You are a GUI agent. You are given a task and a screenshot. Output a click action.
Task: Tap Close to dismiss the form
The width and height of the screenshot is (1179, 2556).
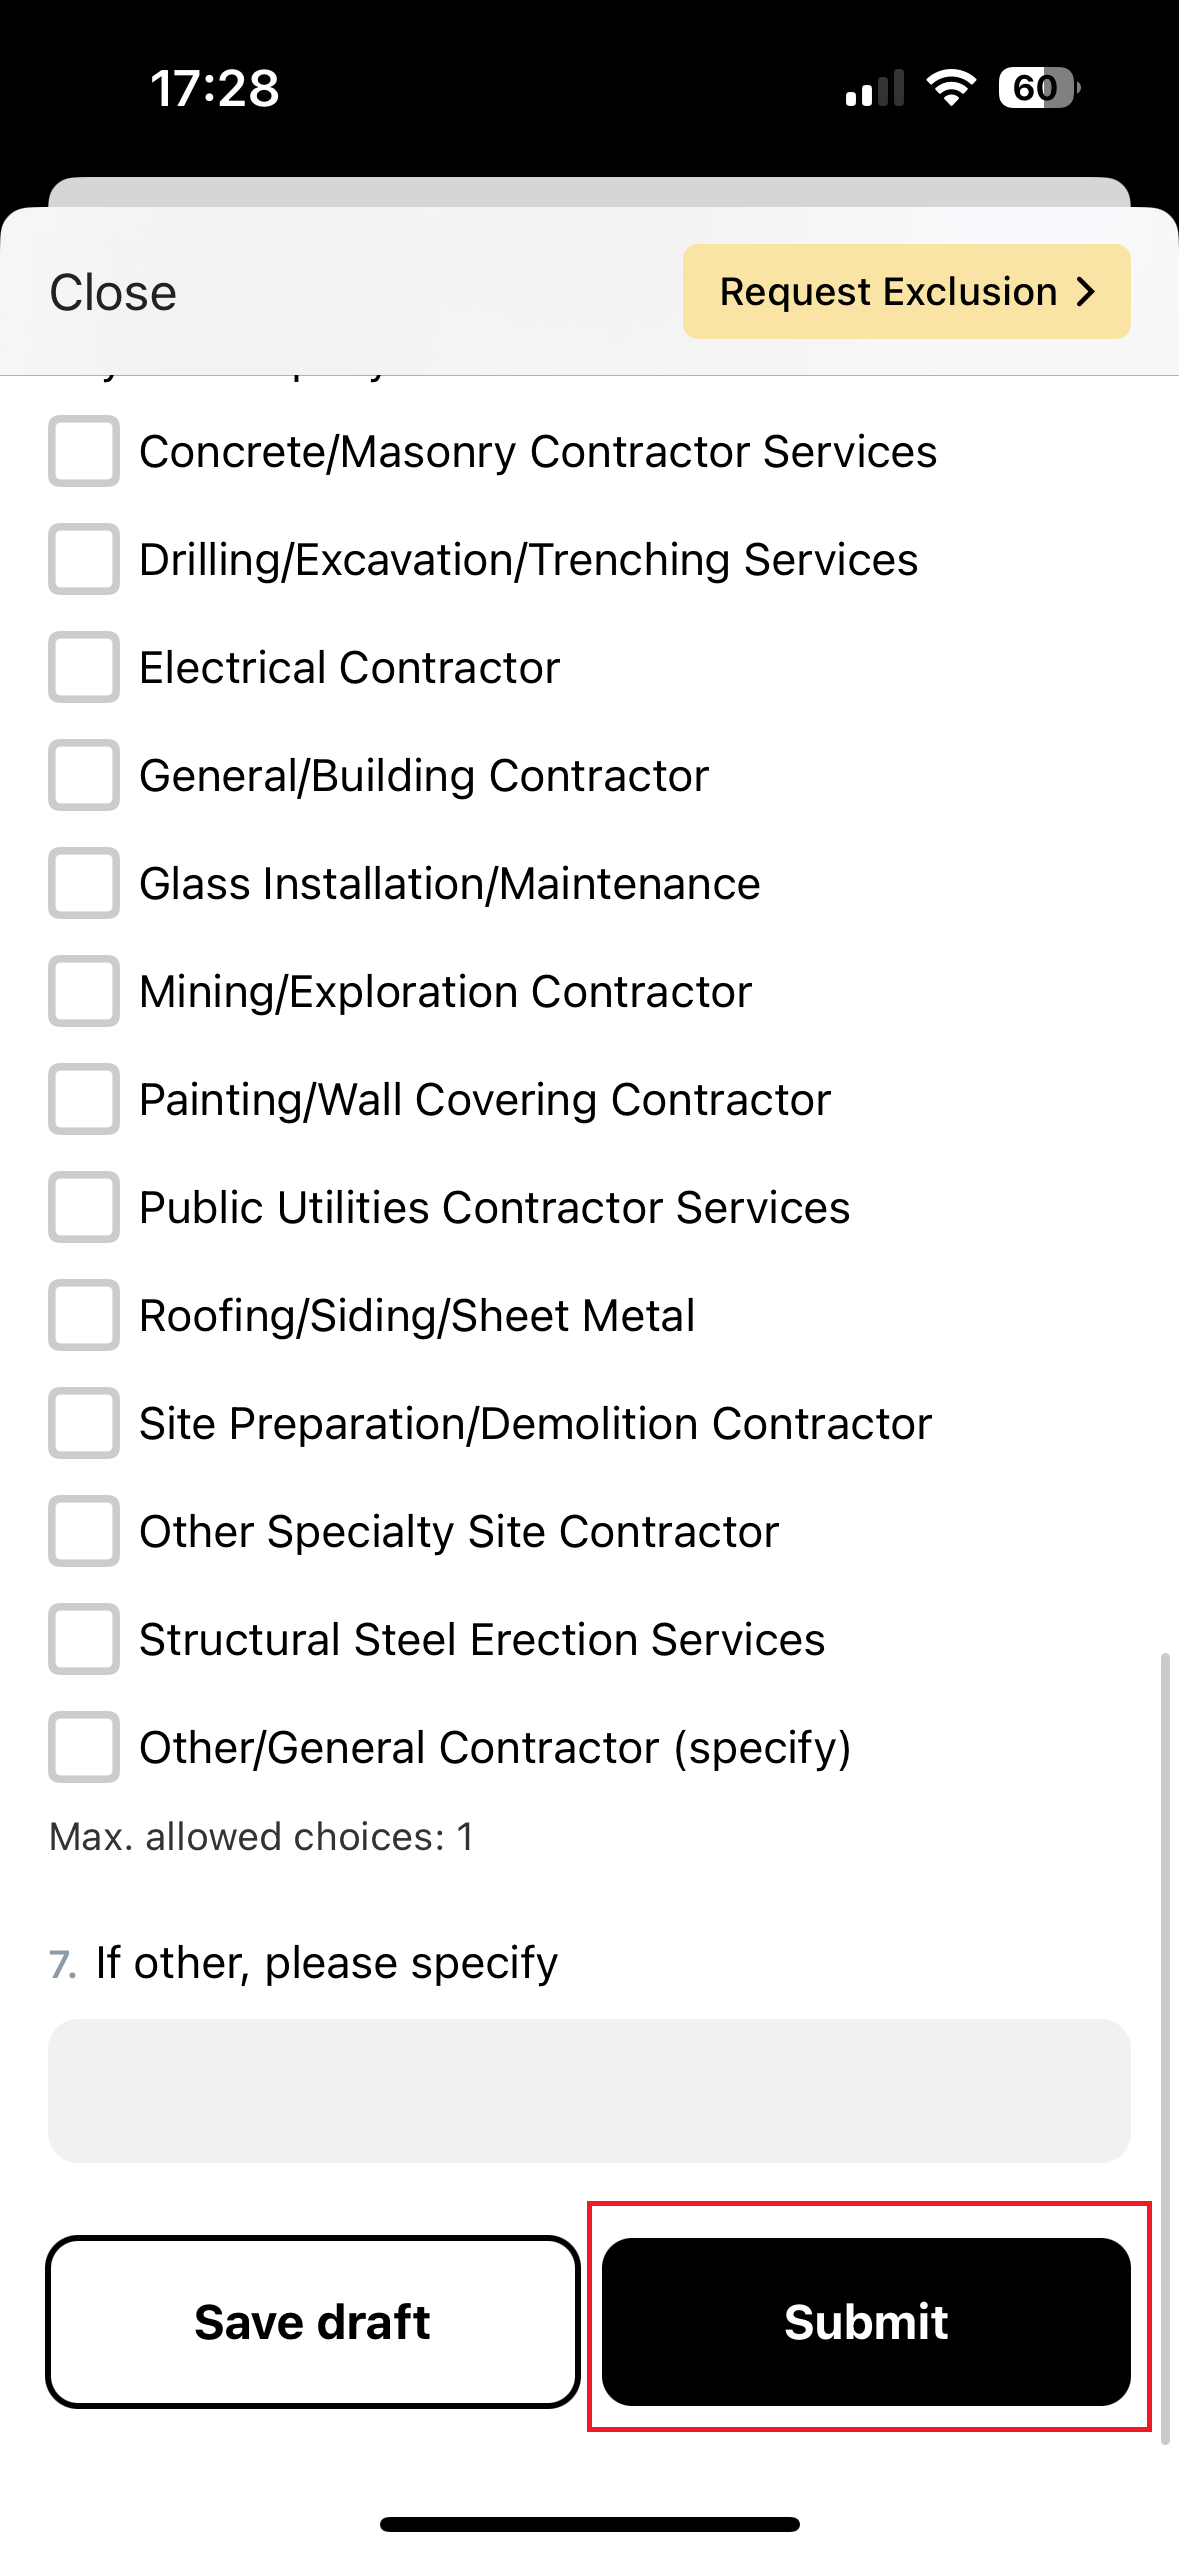pos(113,293)
